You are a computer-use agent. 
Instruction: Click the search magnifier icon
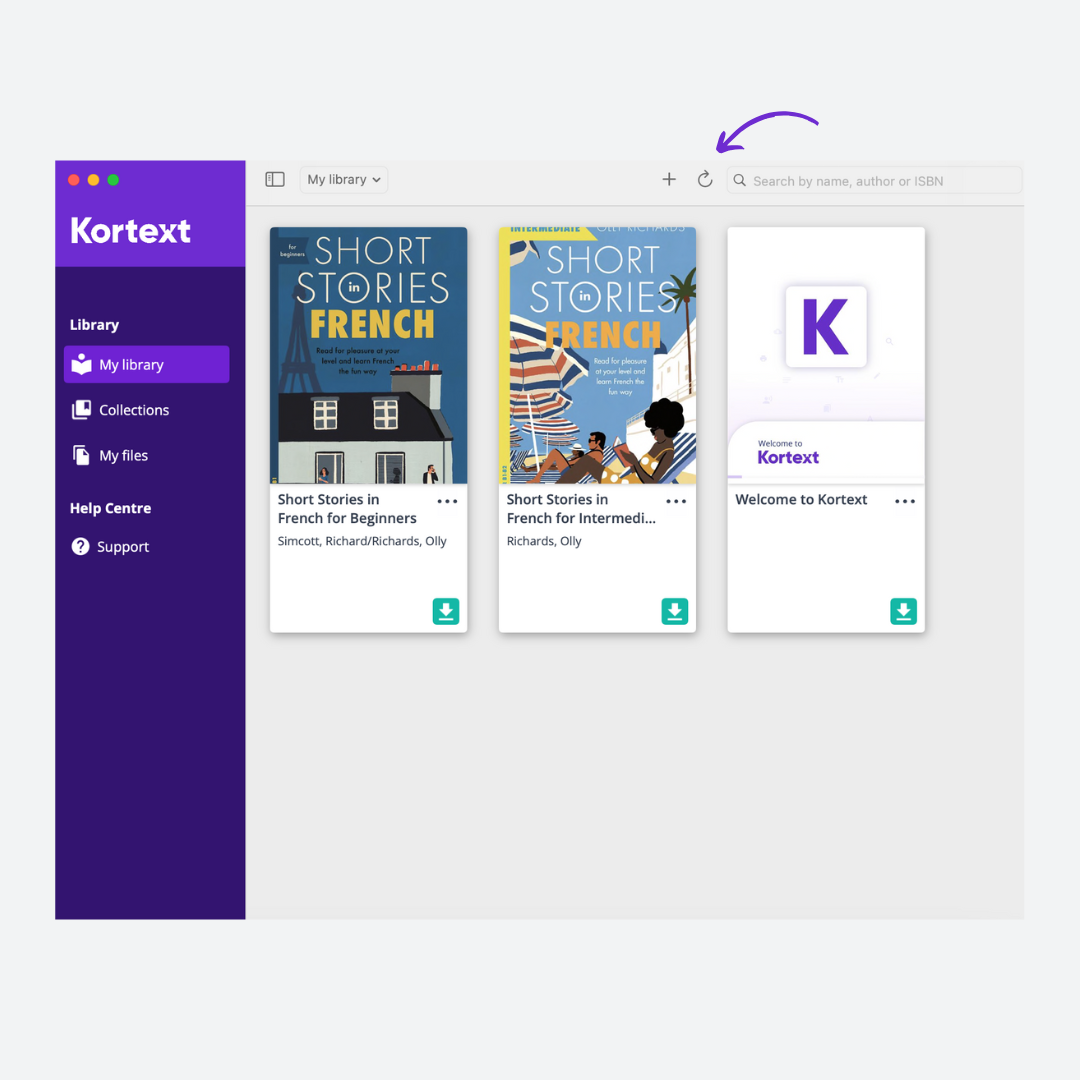[740, 180]
